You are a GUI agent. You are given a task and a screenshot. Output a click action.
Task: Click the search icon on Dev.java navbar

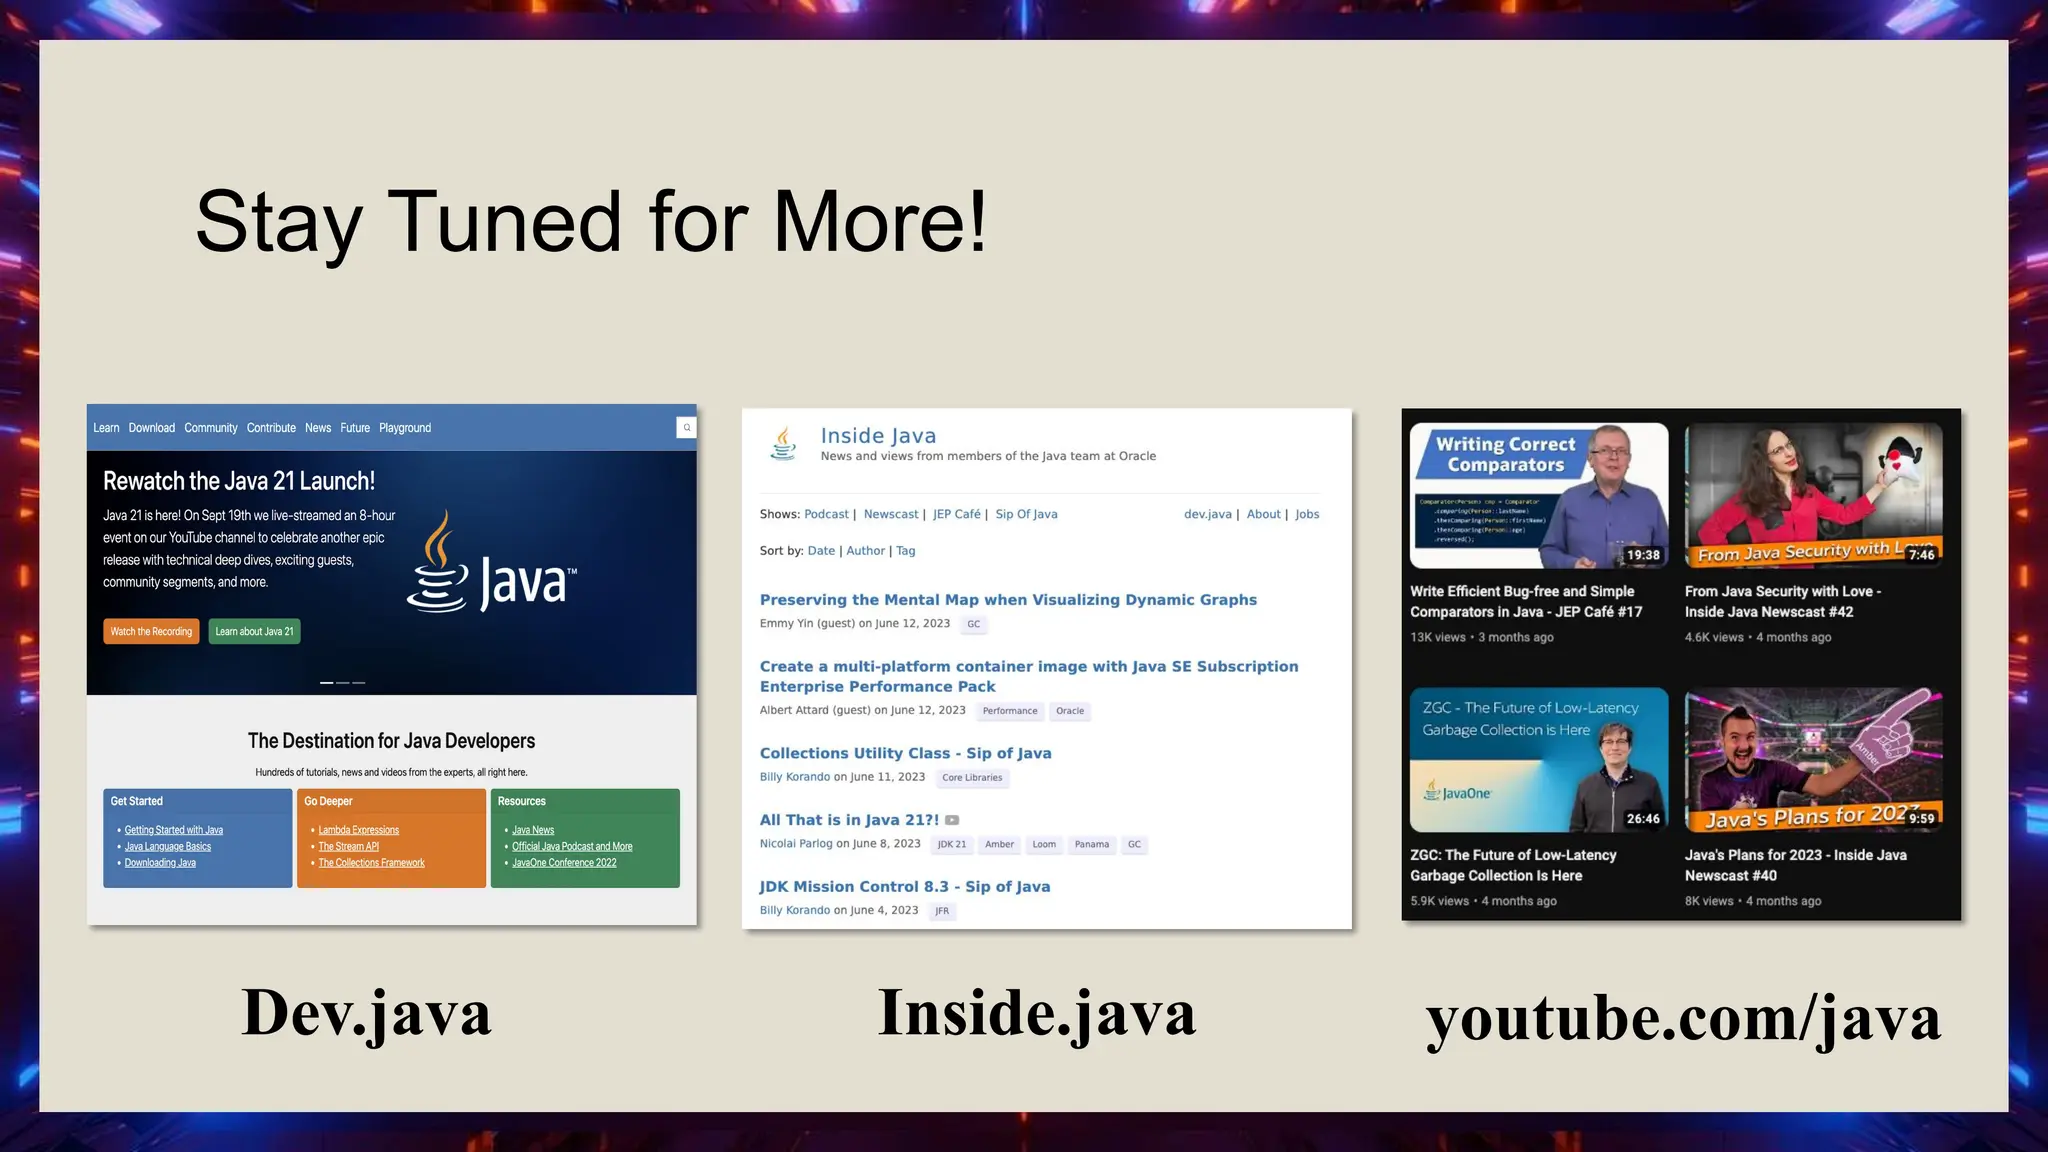point(686,428)
